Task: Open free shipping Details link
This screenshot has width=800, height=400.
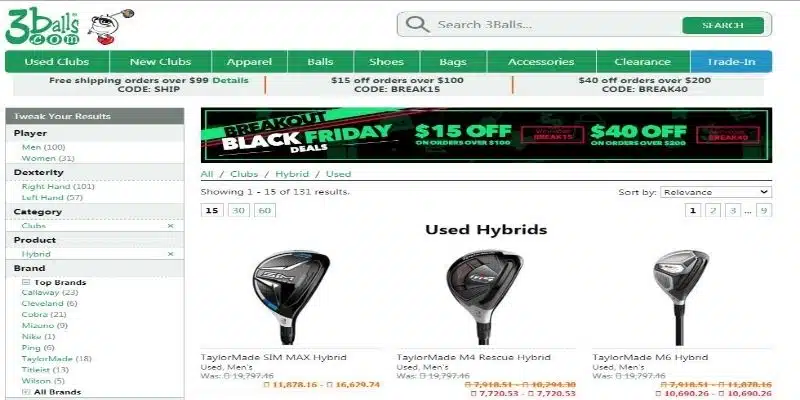Action: tap(230, 80)
